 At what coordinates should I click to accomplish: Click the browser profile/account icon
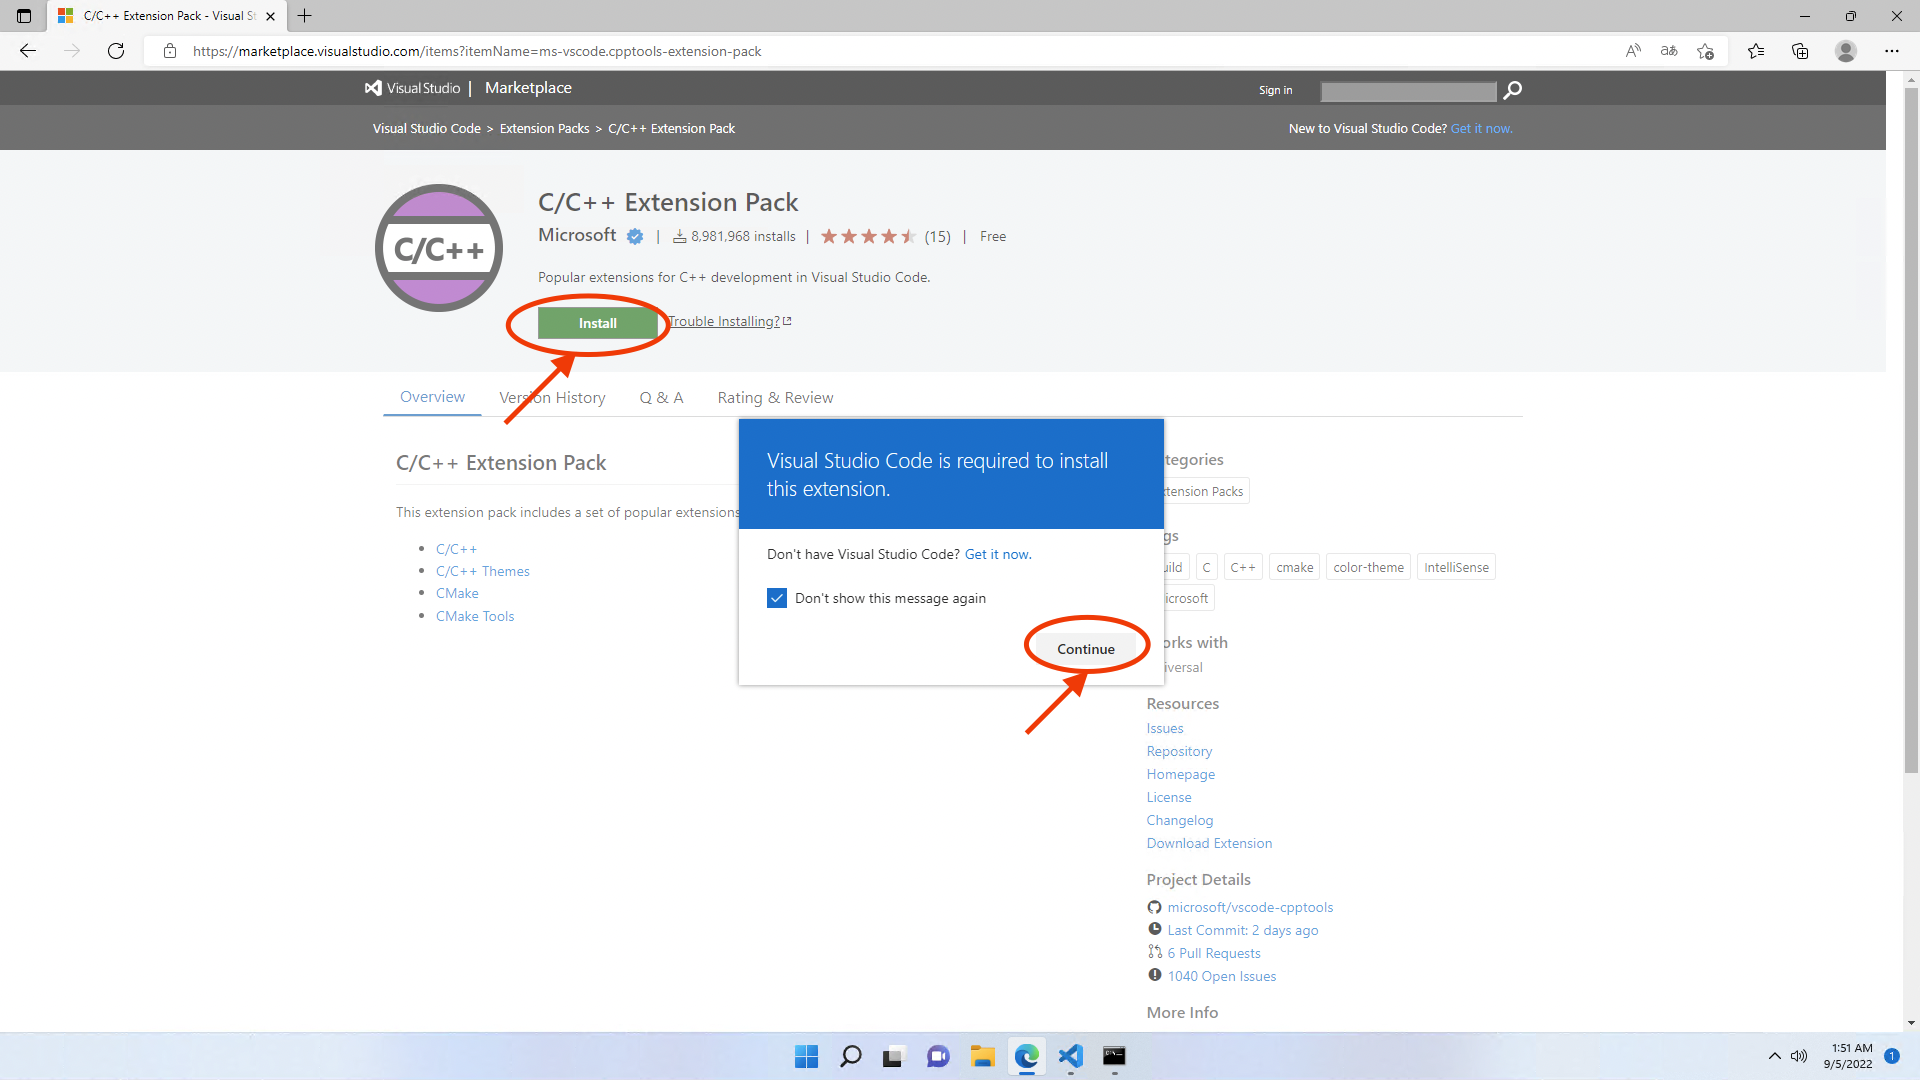(1845, 51)
